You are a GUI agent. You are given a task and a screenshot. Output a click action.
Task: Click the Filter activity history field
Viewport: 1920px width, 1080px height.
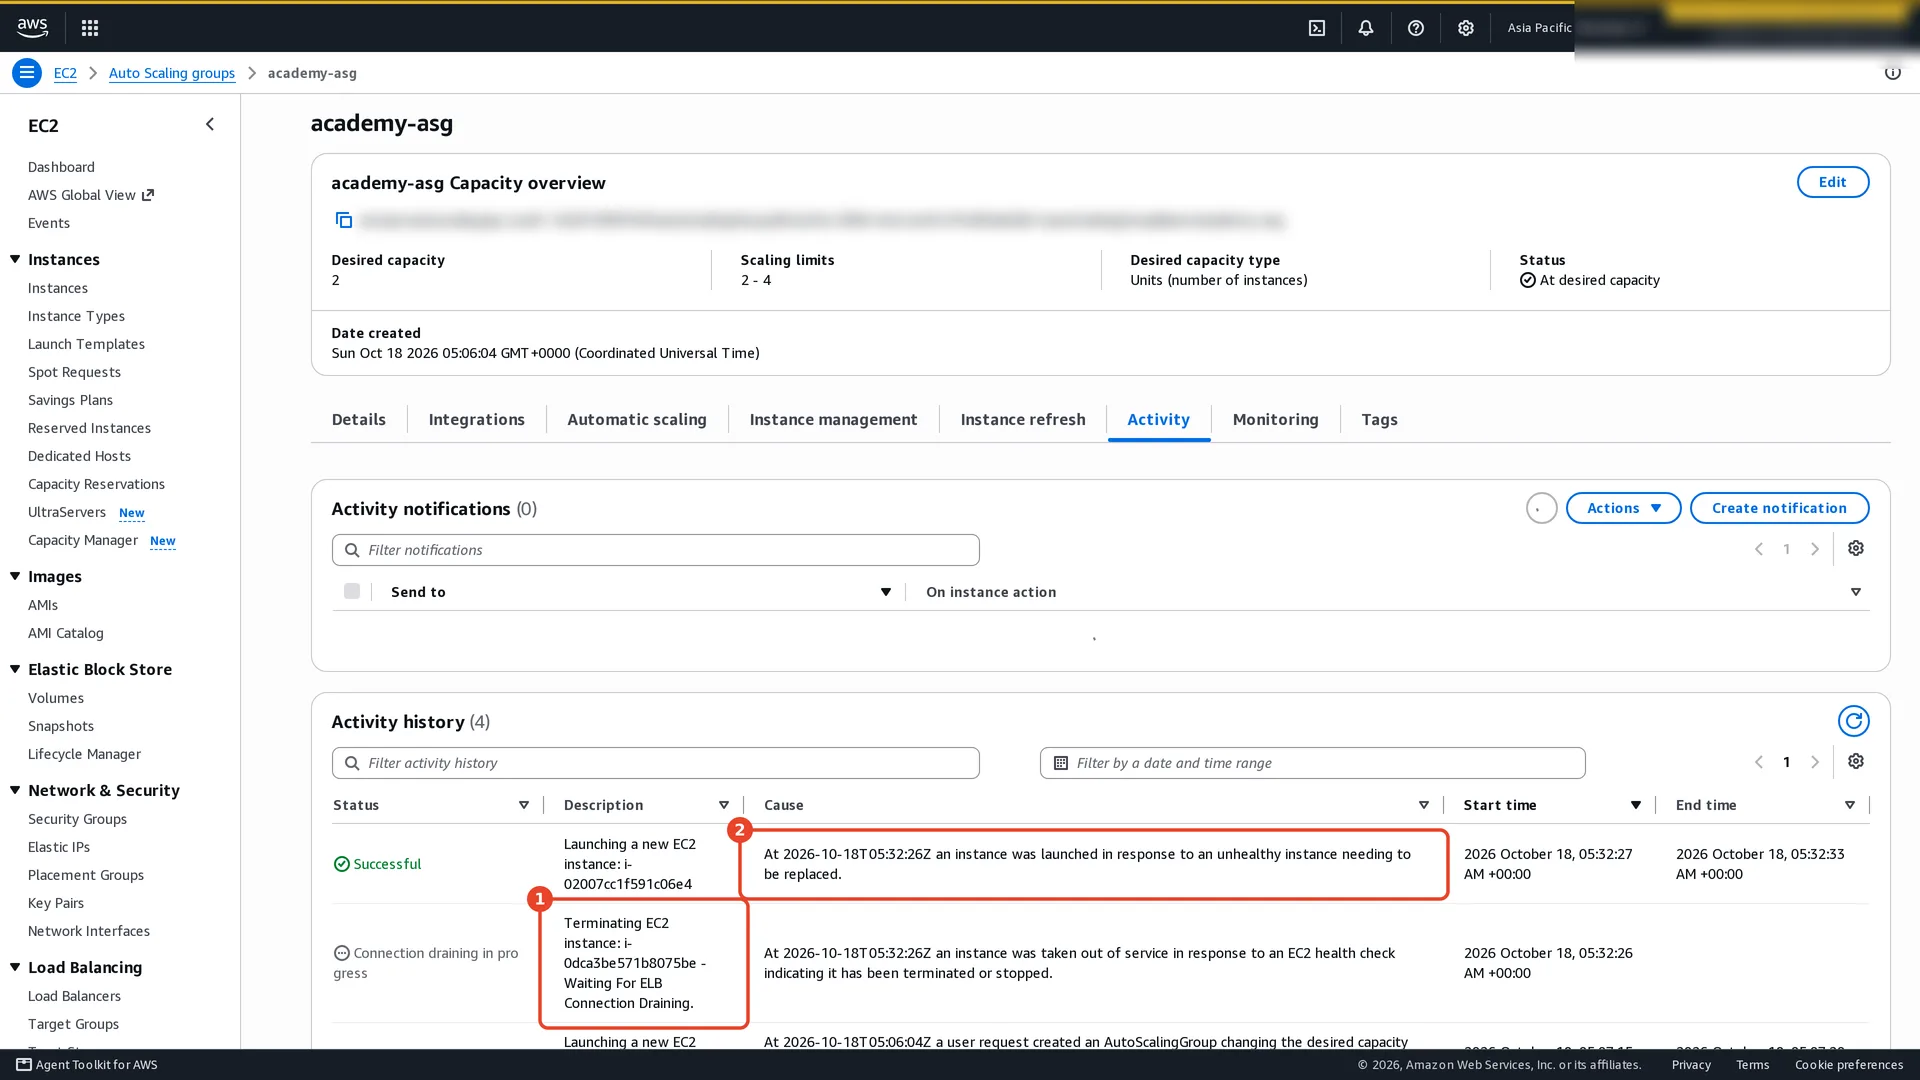[x=655, y=763]
